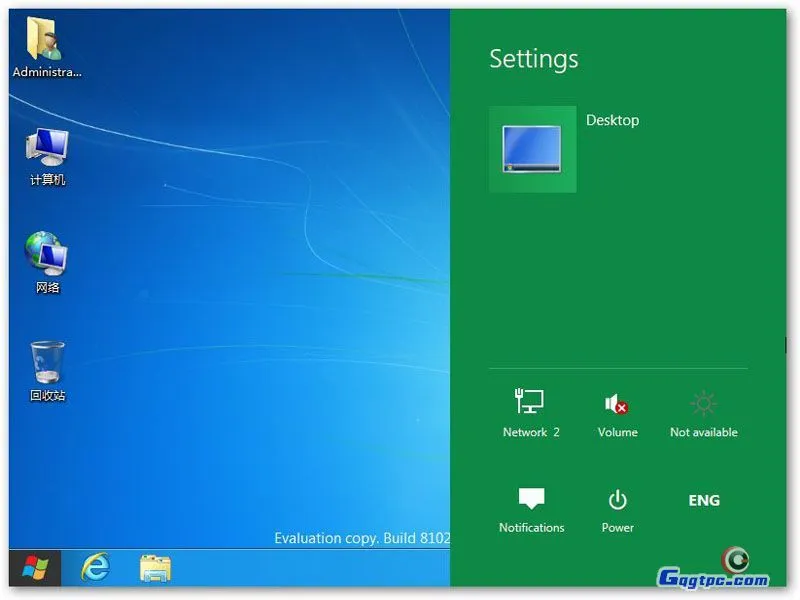This screenshot has width=800, height=600.
Task: Launch Internet Explorer from the taskbar
Action: (96, 568)
